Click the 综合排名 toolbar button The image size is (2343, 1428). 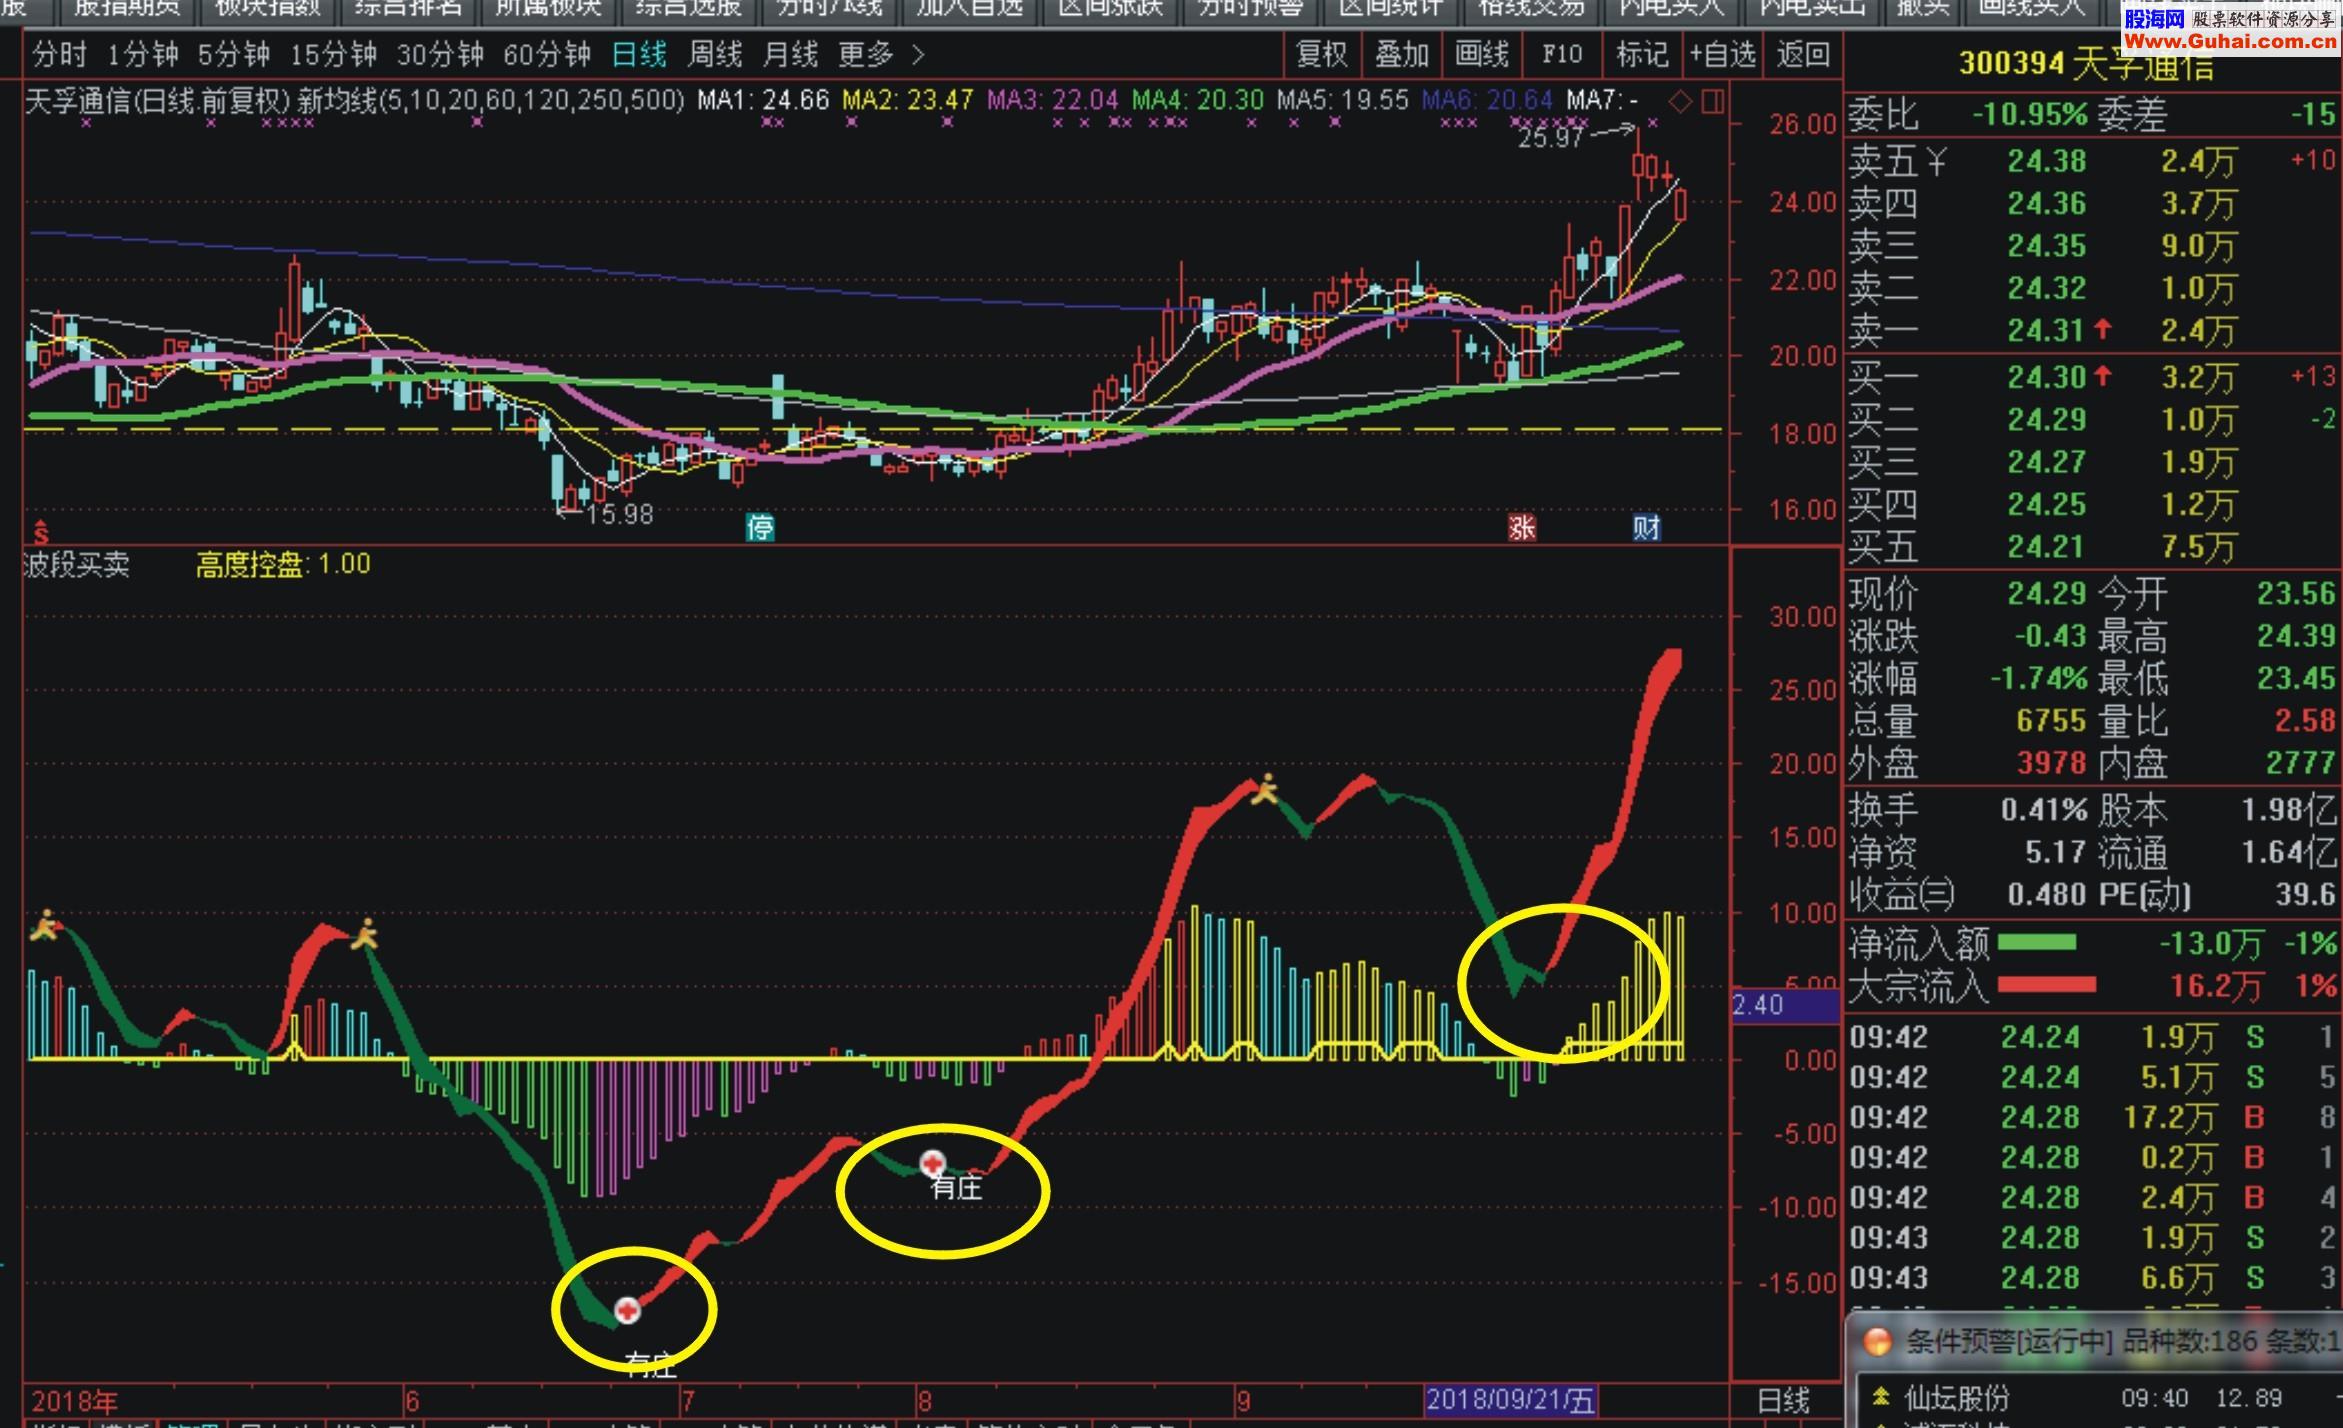pyautogui.click(x=409, y=10)
